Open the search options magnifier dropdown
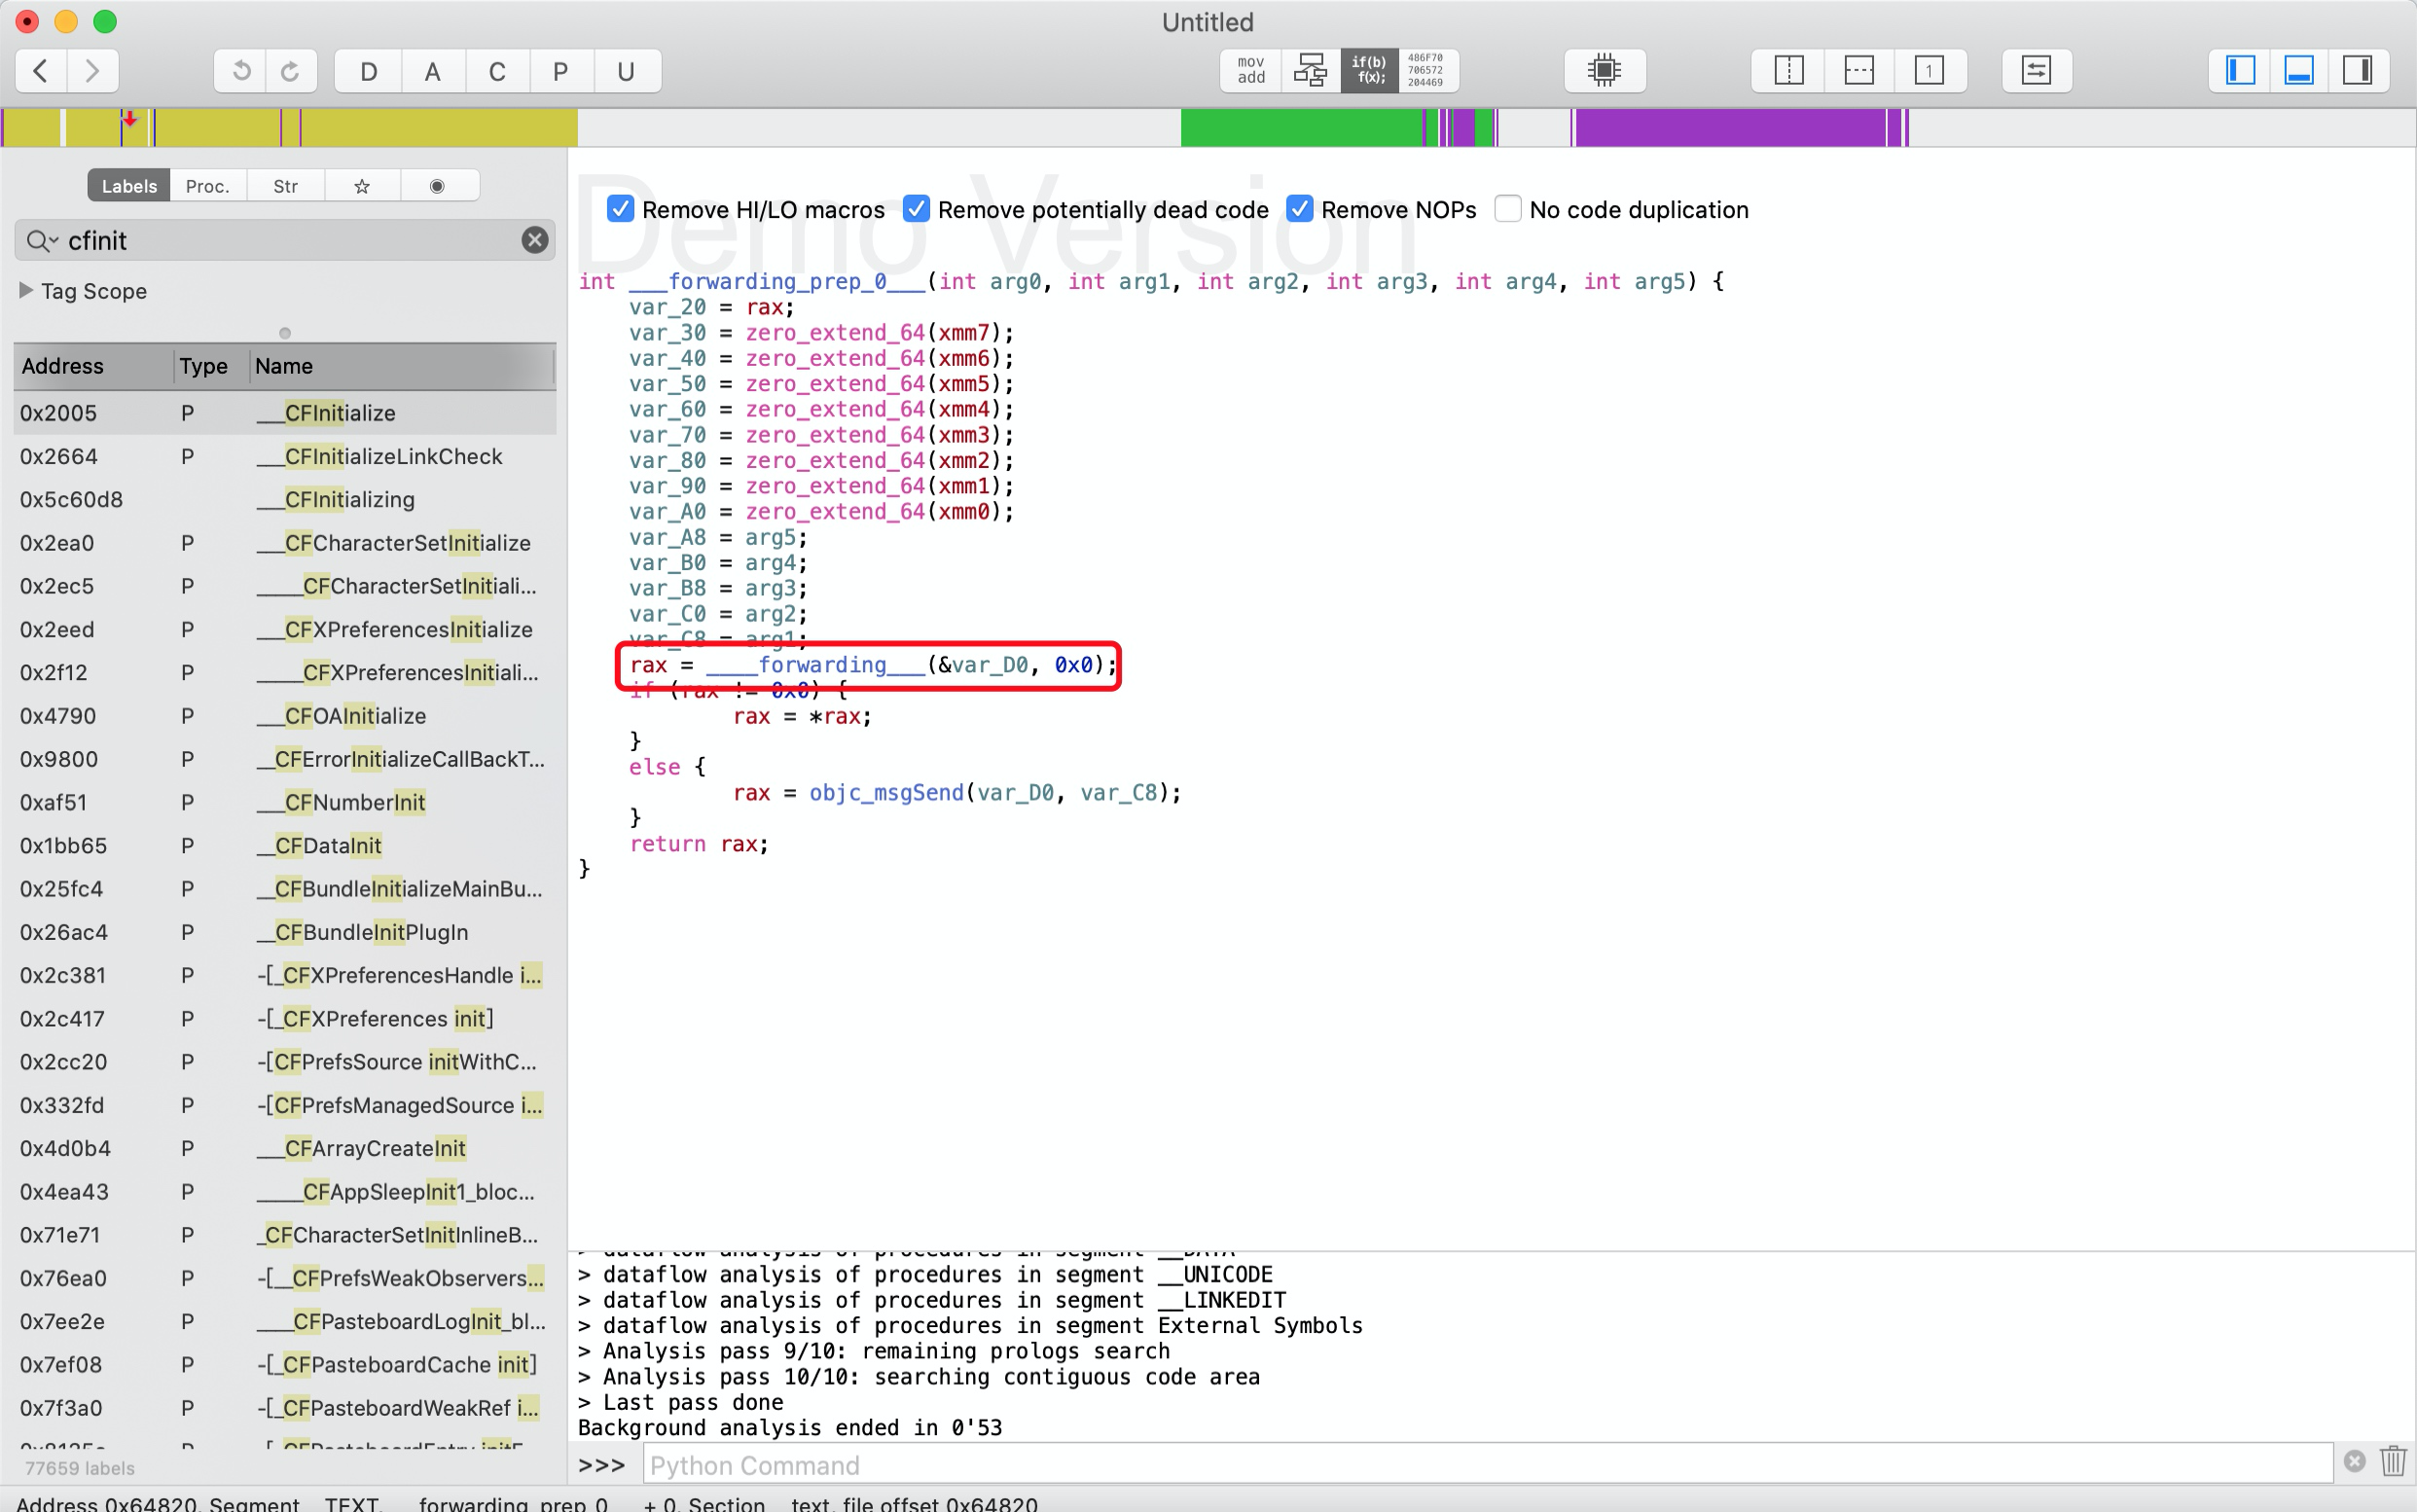 41,241
